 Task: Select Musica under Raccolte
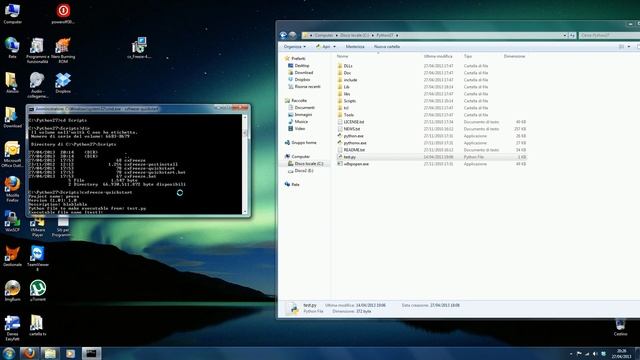coord(301,121)
